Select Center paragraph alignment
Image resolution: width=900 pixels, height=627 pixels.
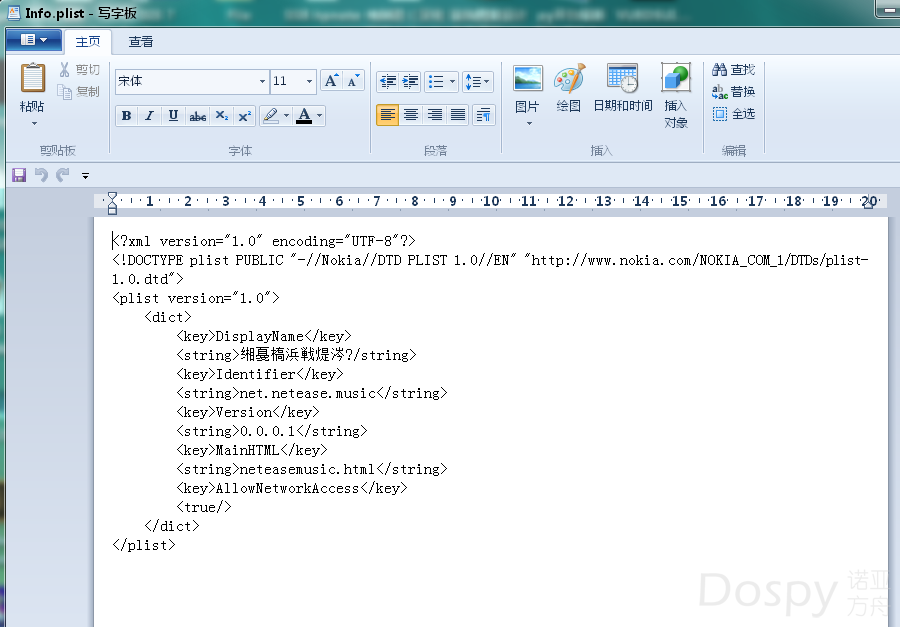coord(411,115)
